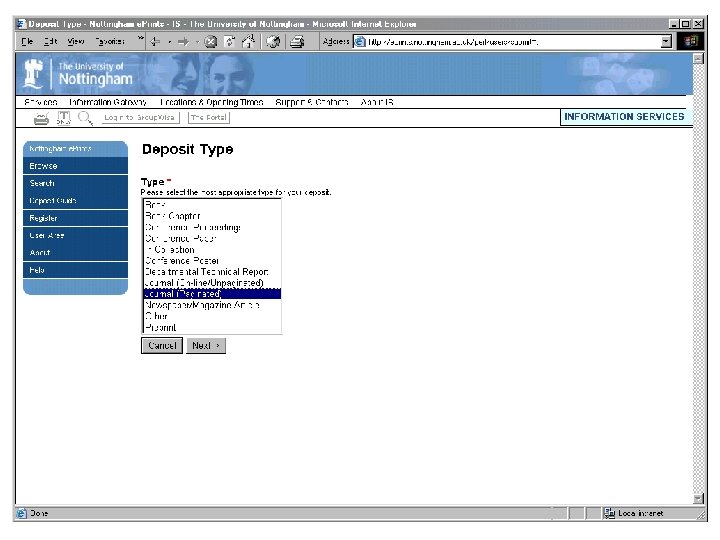Click the page icon in the address bar
The height and width of the screenshot is (540, 720).
(360, 42)
